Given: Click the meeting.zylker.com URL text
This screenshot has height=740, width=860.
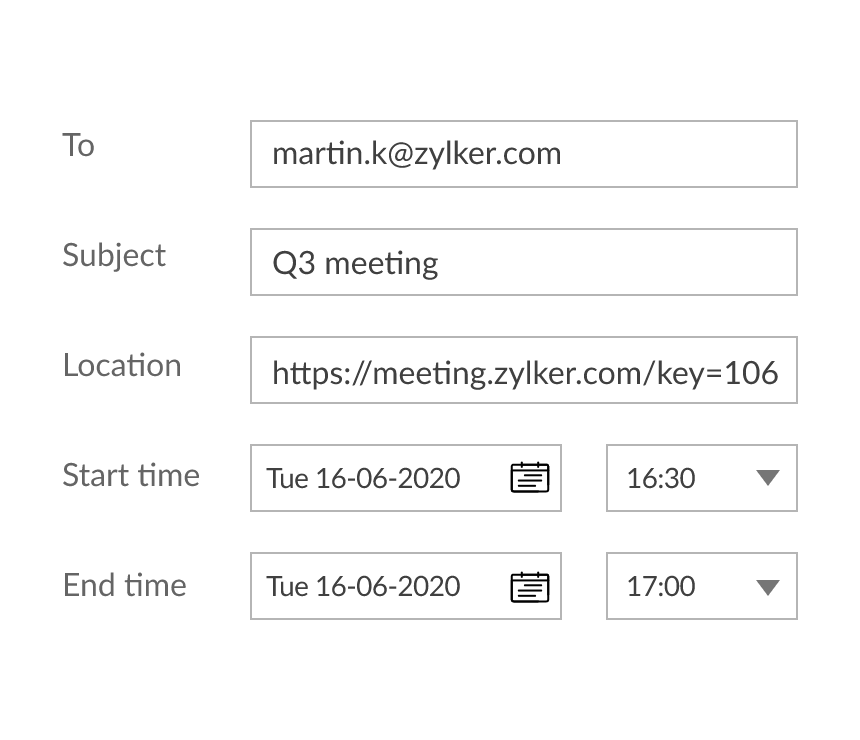Looking at the screenshot, I should tap(500, 373).
